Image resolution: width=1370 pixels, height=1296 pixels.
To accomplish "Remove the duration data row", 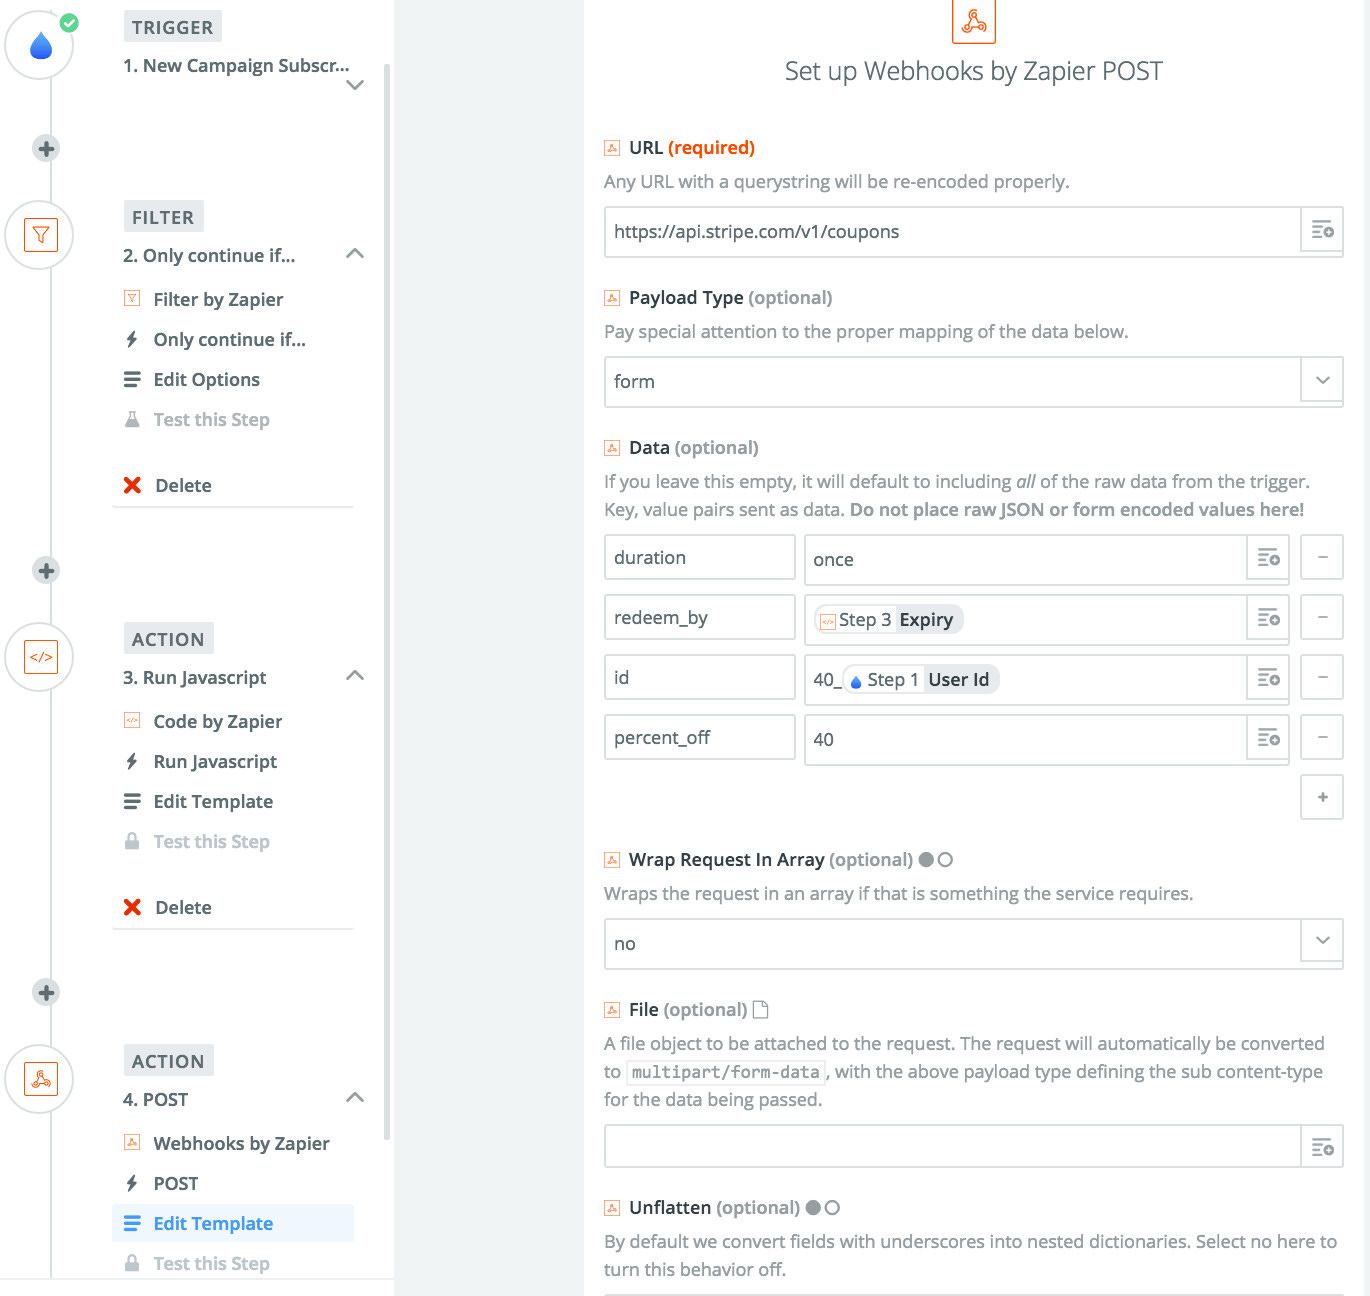I will 1322,558.
